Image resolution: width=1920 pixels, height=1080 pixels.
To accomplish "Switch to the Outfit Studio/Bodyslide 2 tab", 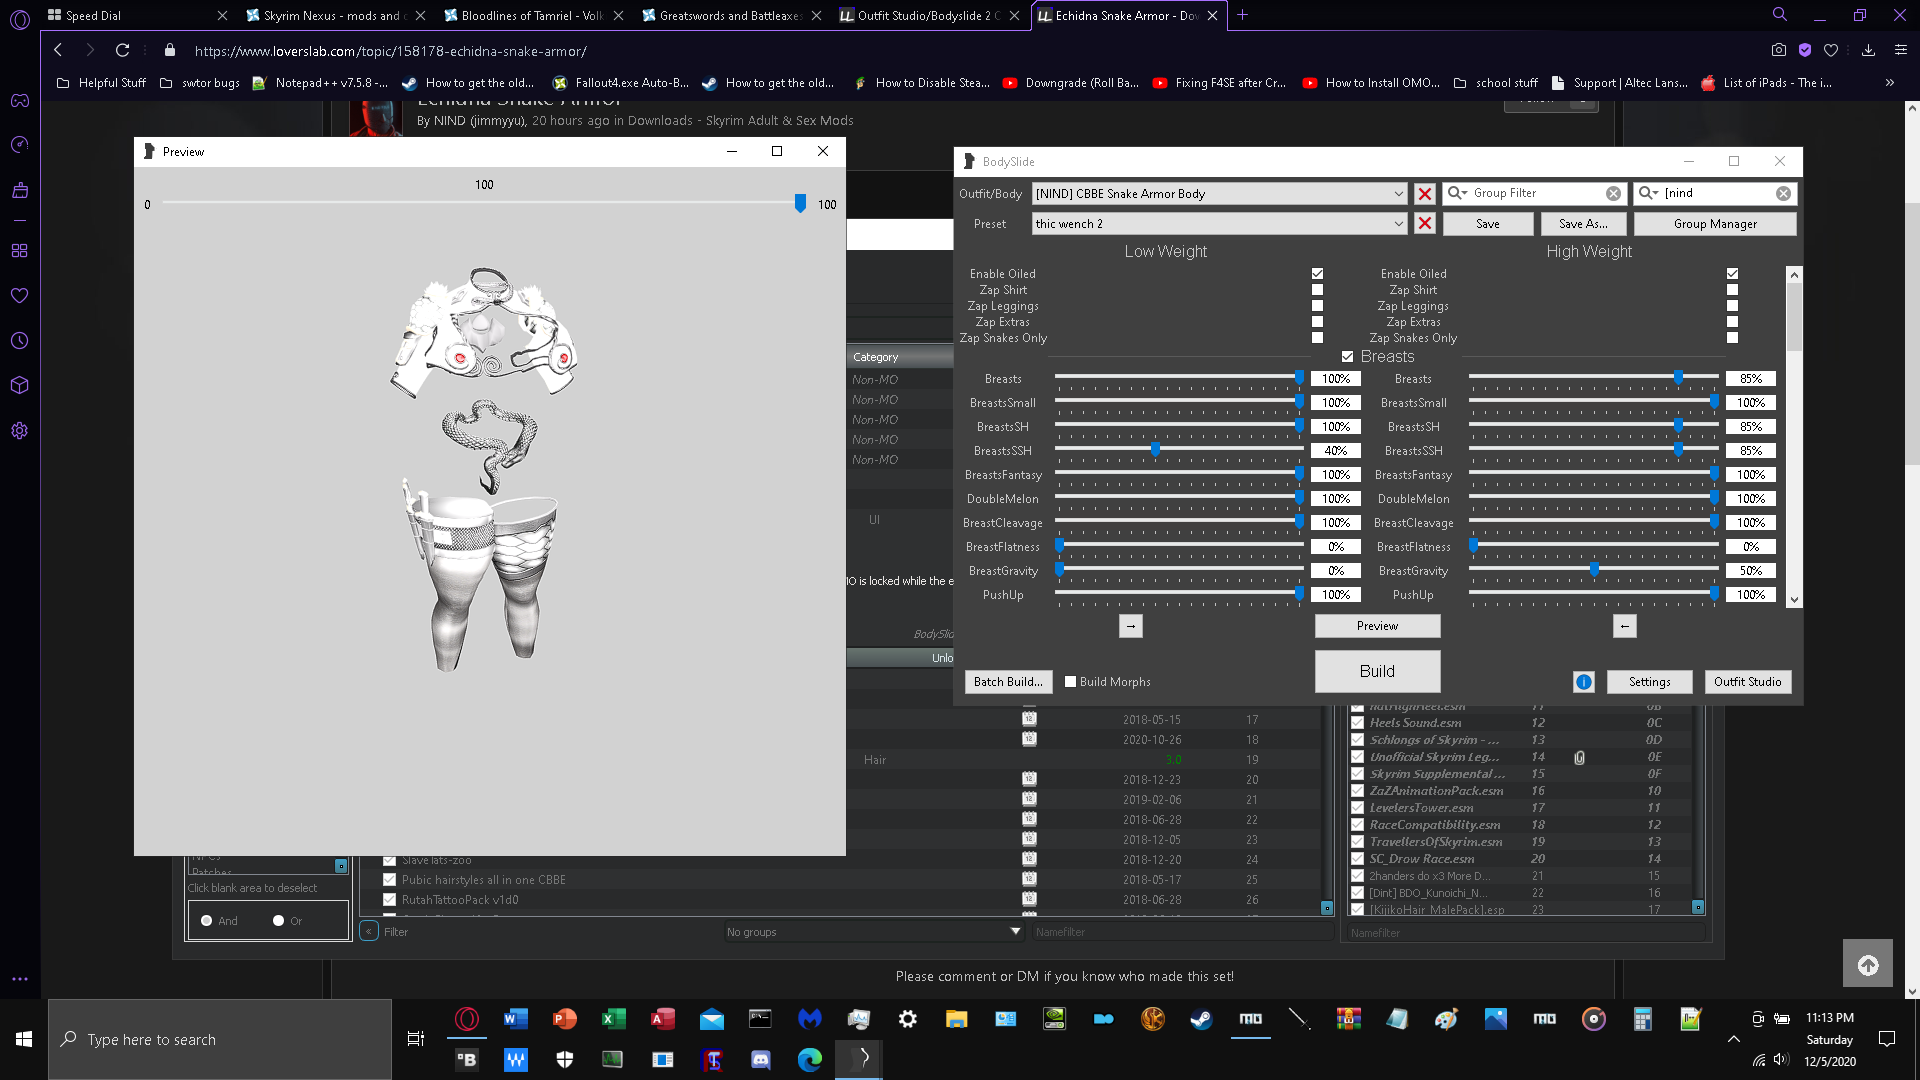I will (928, 15).
